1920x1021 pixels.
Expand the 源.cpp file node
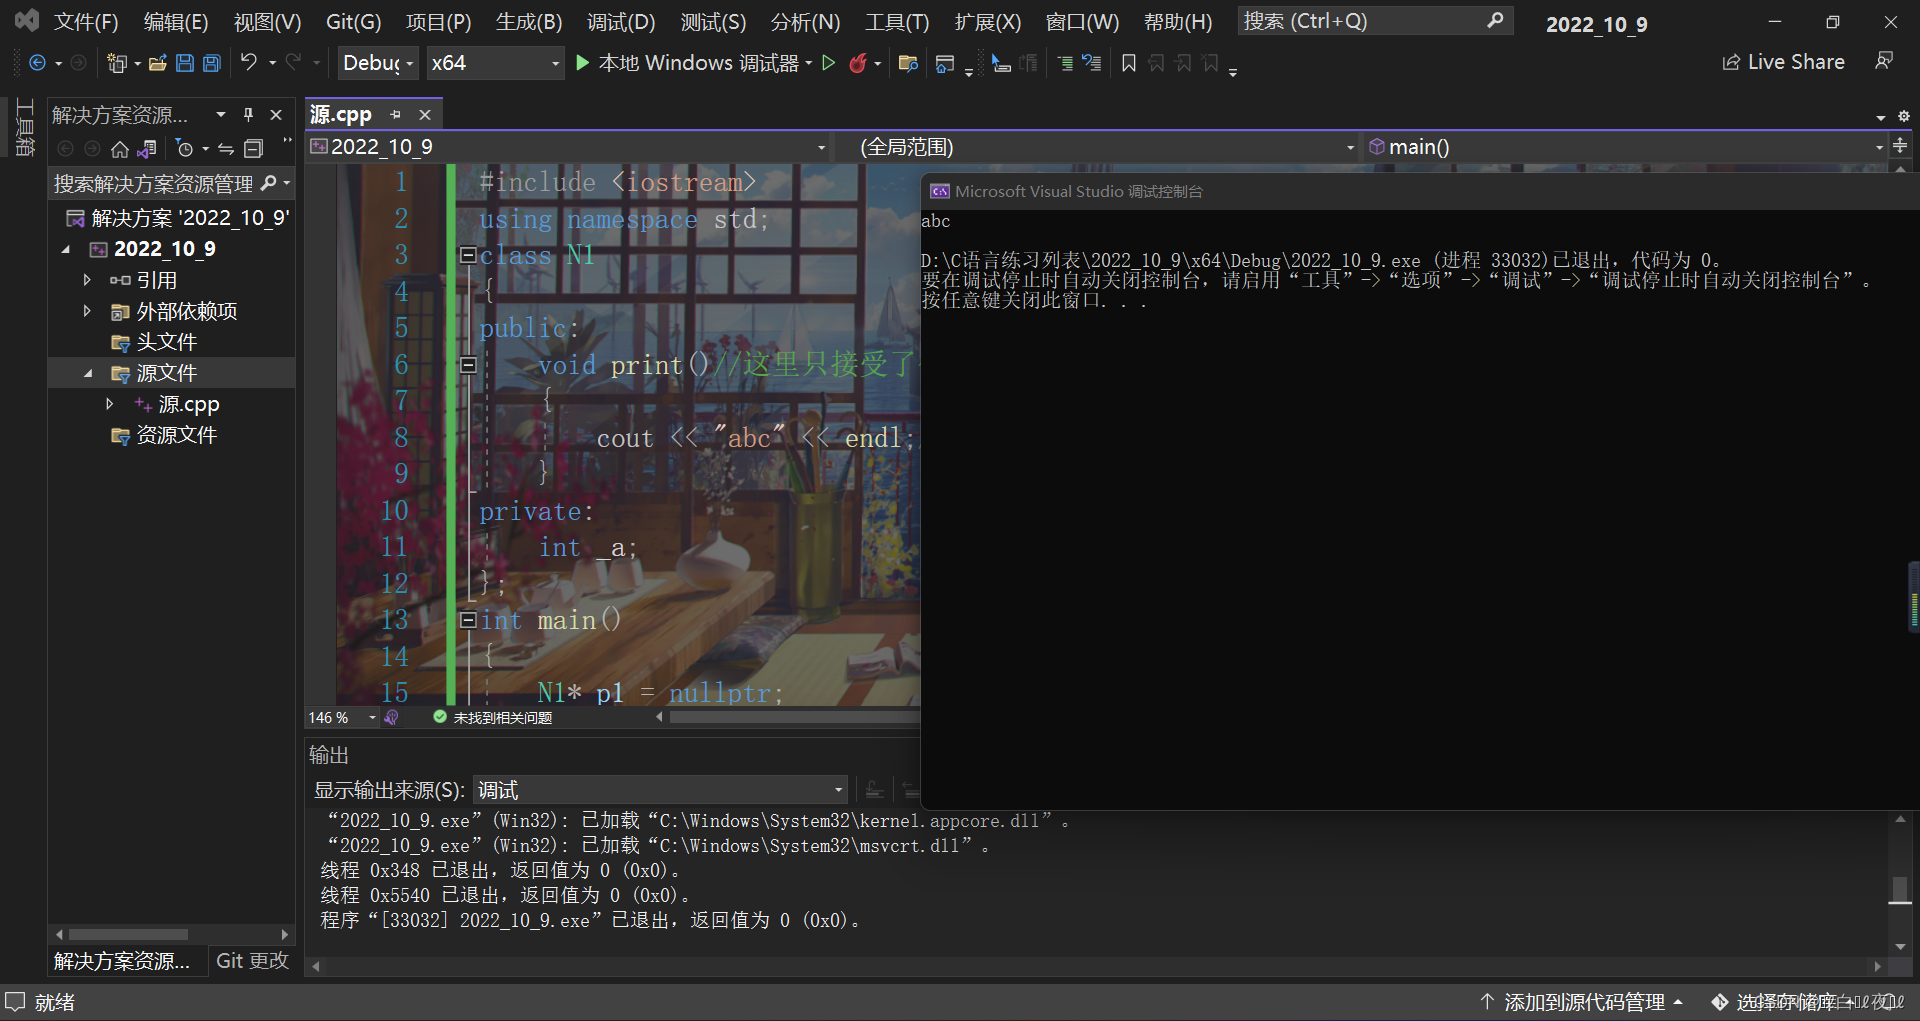coord(110,404)
